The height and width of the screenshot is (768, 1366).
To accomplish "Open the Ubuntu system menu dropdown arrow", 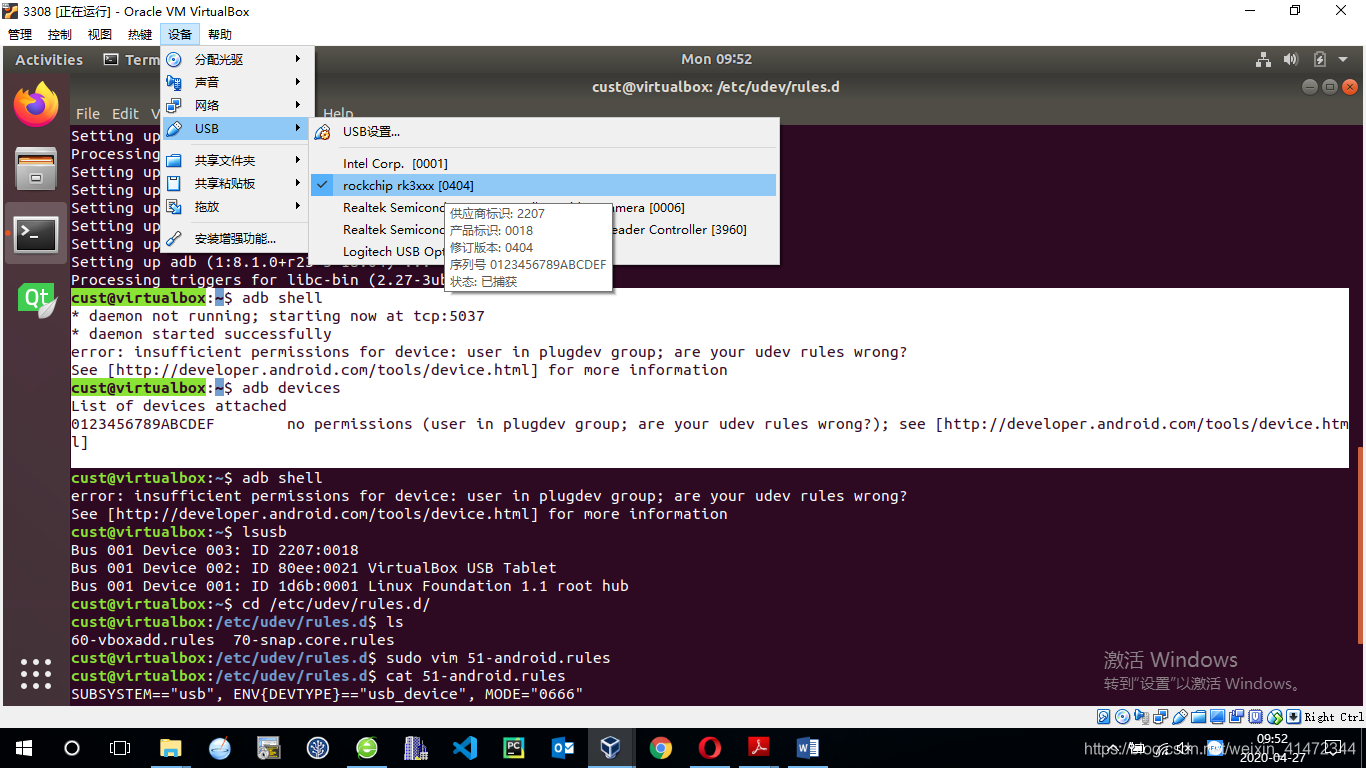I will [1342, 59].
